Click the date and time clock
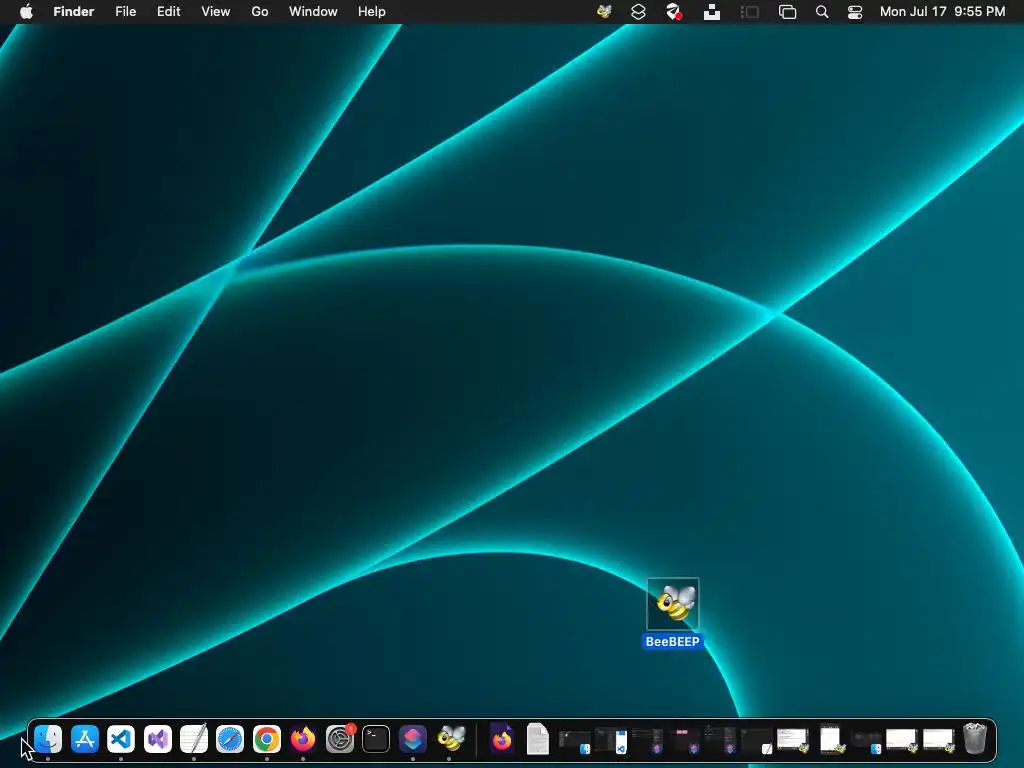This screenshot has width=1024, height=768. [942, 12]
